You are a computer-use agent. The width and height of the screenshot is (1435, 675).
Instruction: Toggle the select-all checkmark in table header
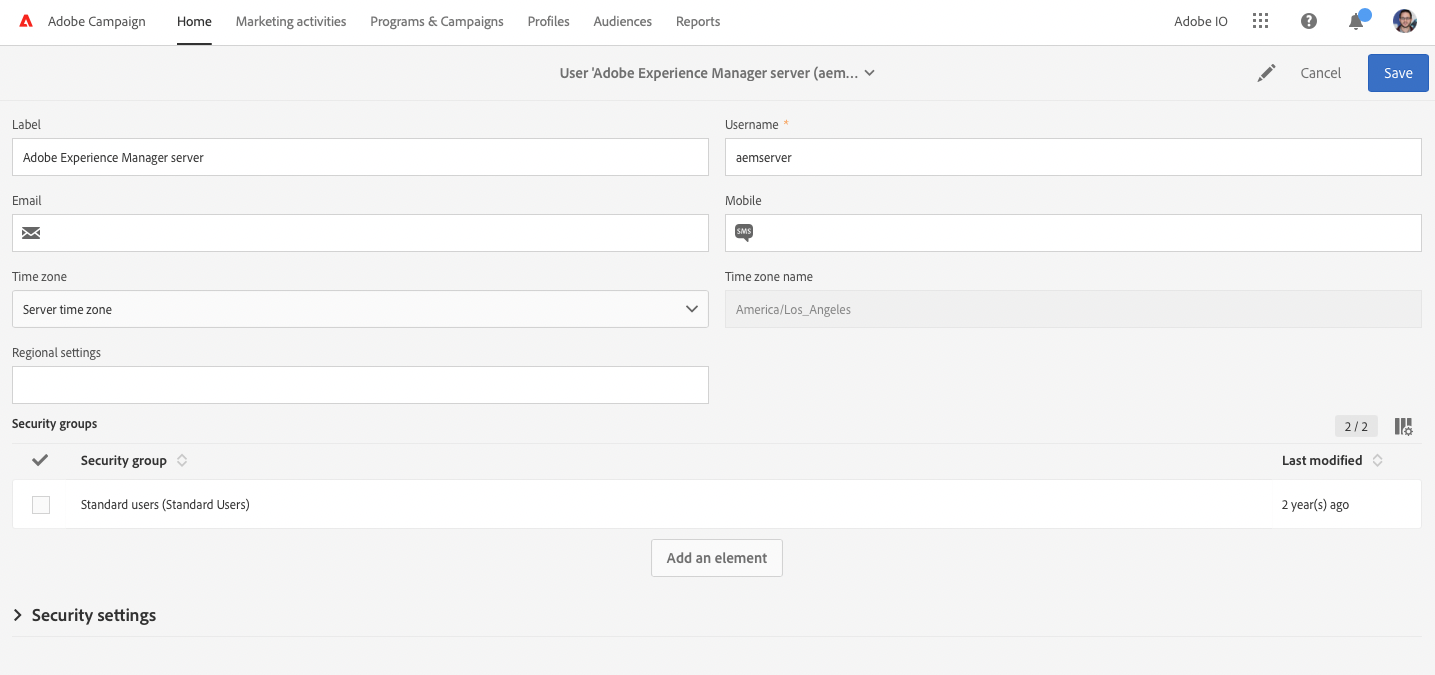[41, 460]
